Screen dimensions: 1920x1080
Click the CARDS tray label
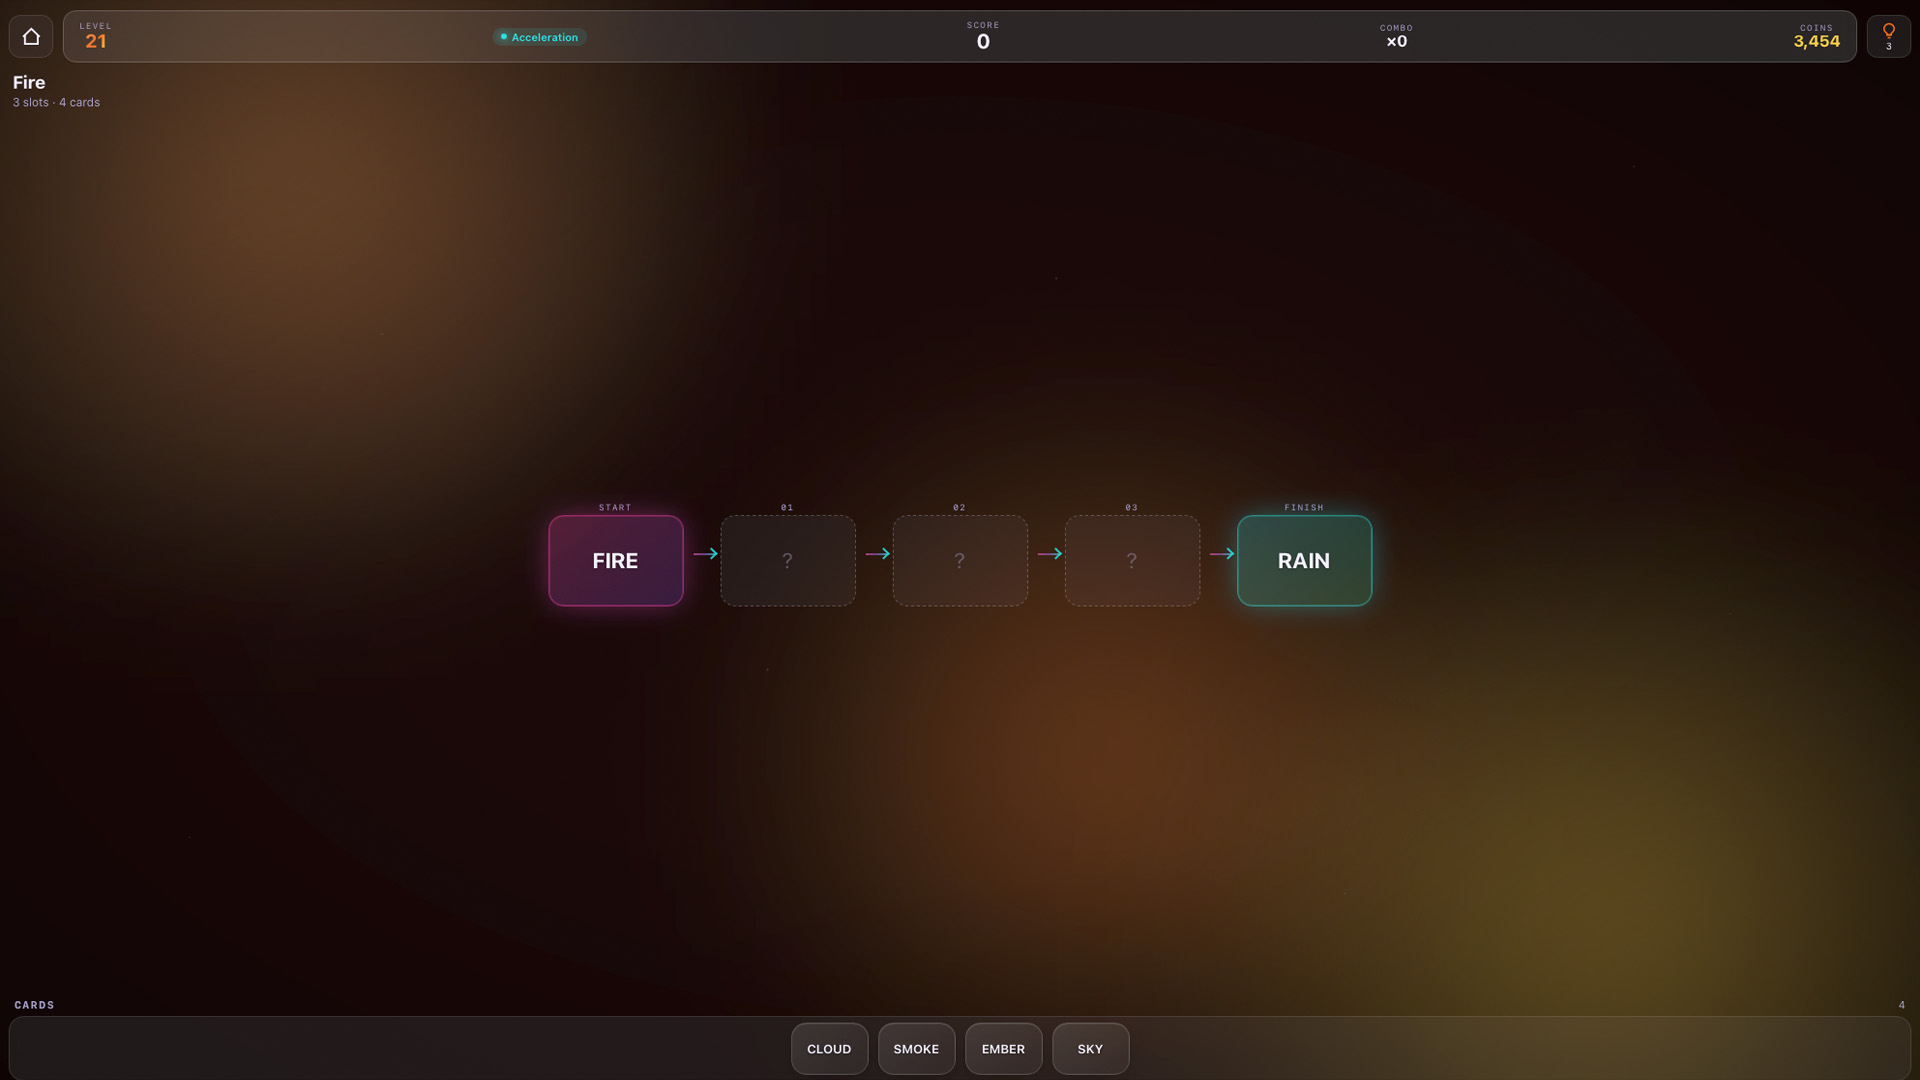pyautogui.click(x=34, y=1005)
